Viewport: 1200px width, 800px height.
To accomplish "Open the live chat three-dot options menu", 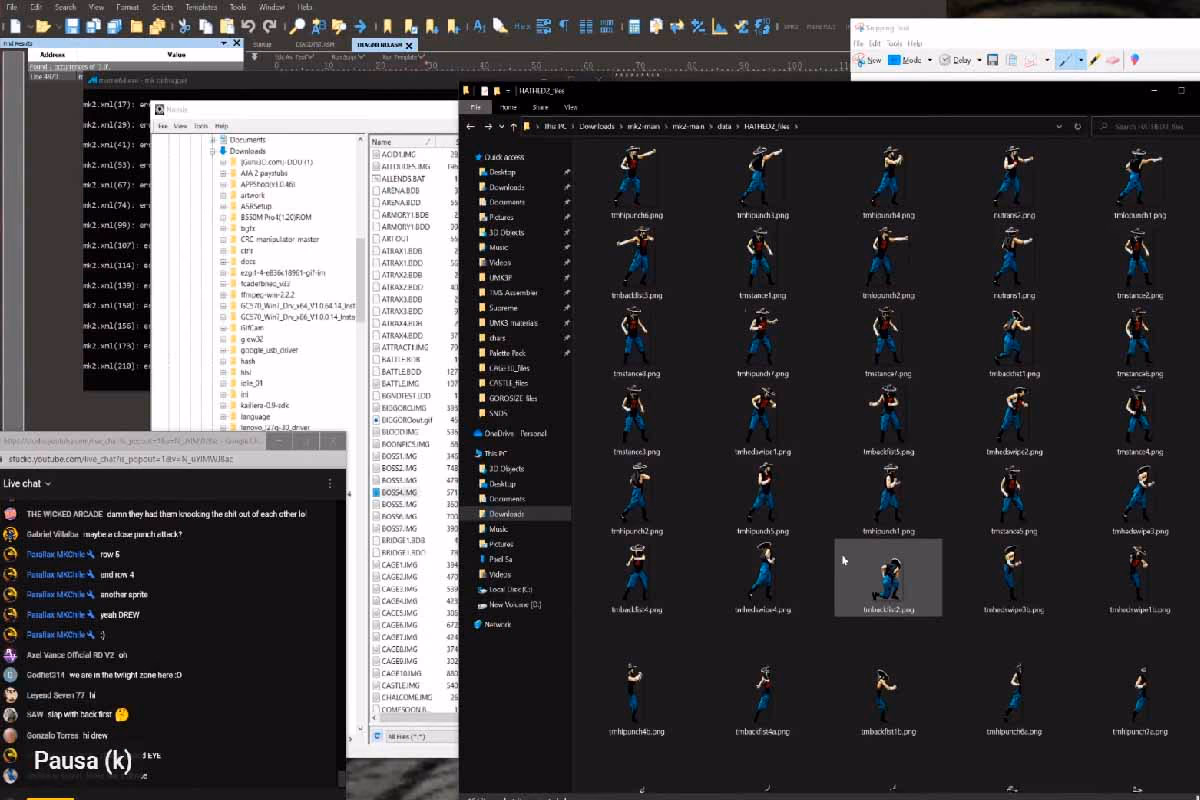I will tap(330, 483).
